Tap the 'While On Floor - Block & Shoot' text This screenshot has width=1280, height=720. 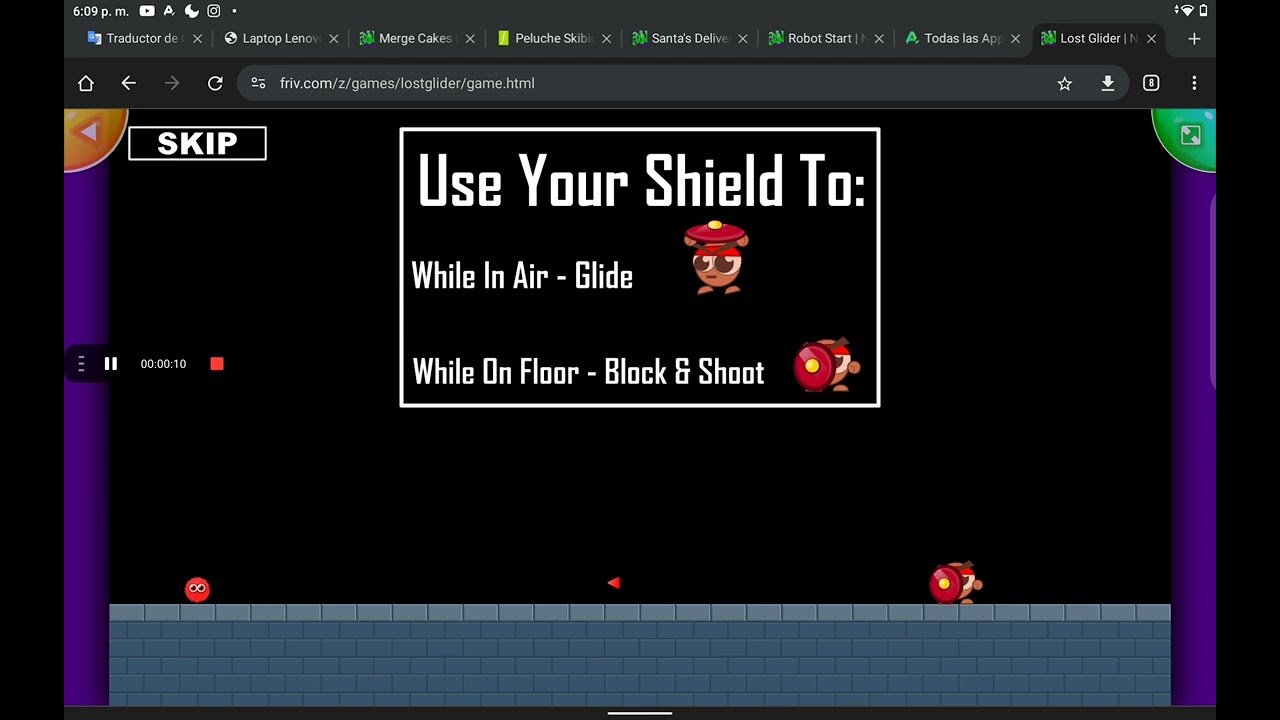588,372
